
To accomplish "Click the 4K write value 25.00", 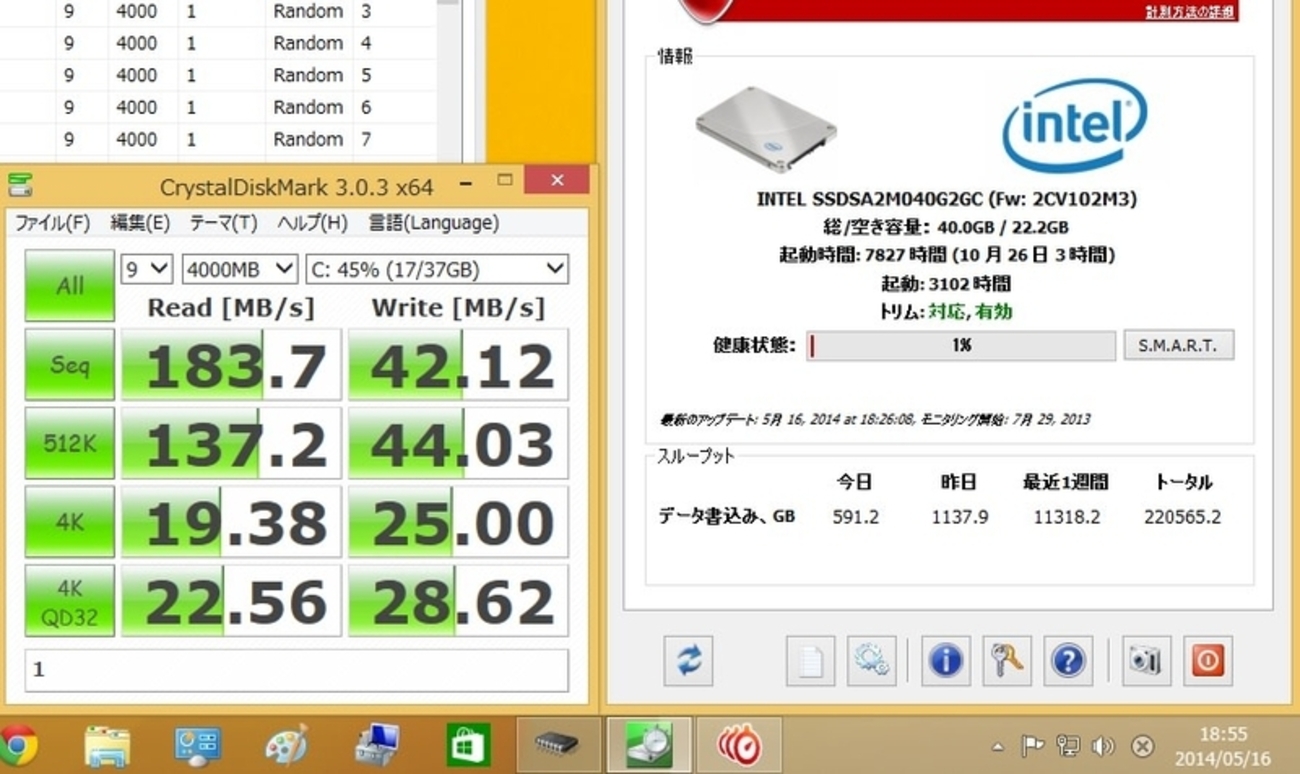I will [x=458, y=521].
